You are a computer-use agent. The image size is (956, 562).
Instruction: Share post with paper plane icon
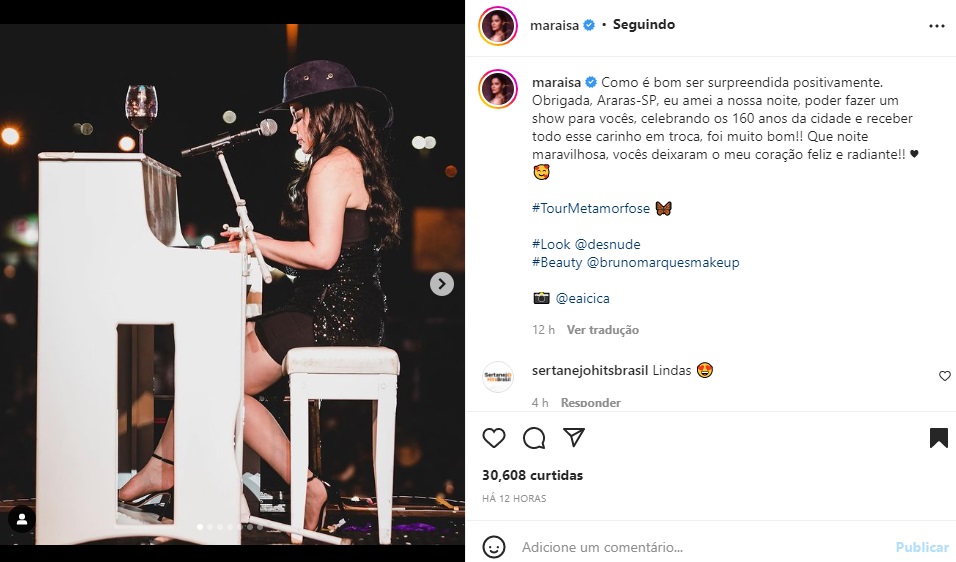[573, 438]
